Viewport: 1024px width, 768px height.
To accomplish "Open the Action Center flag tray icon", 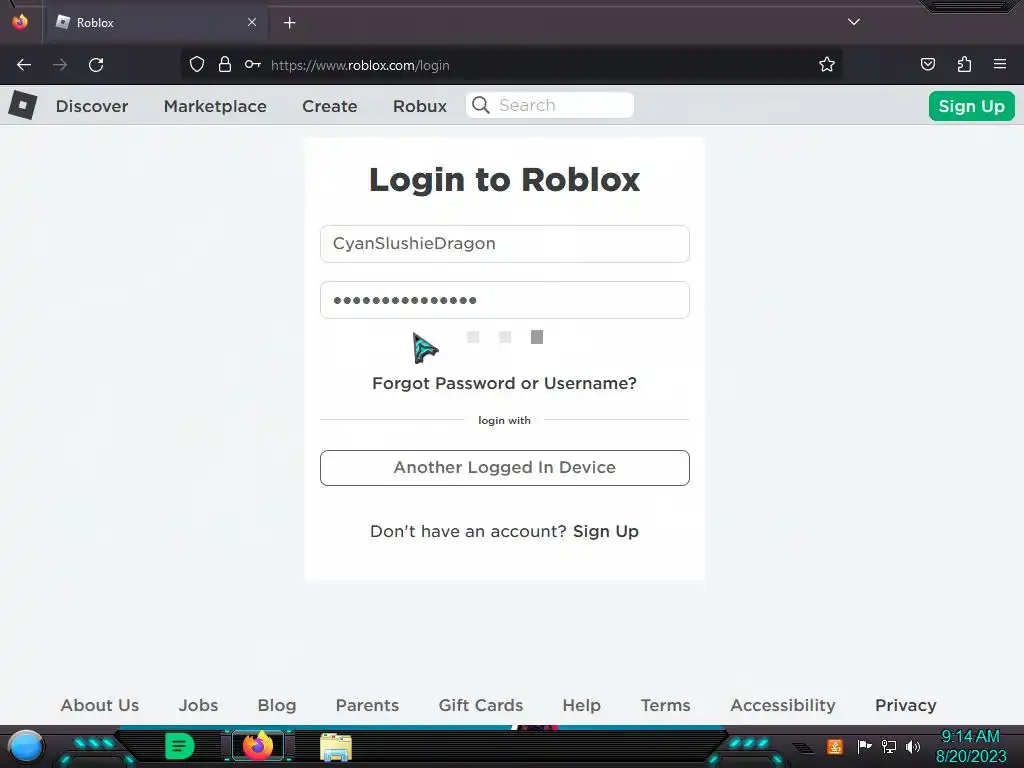I will tap(864, 746).
